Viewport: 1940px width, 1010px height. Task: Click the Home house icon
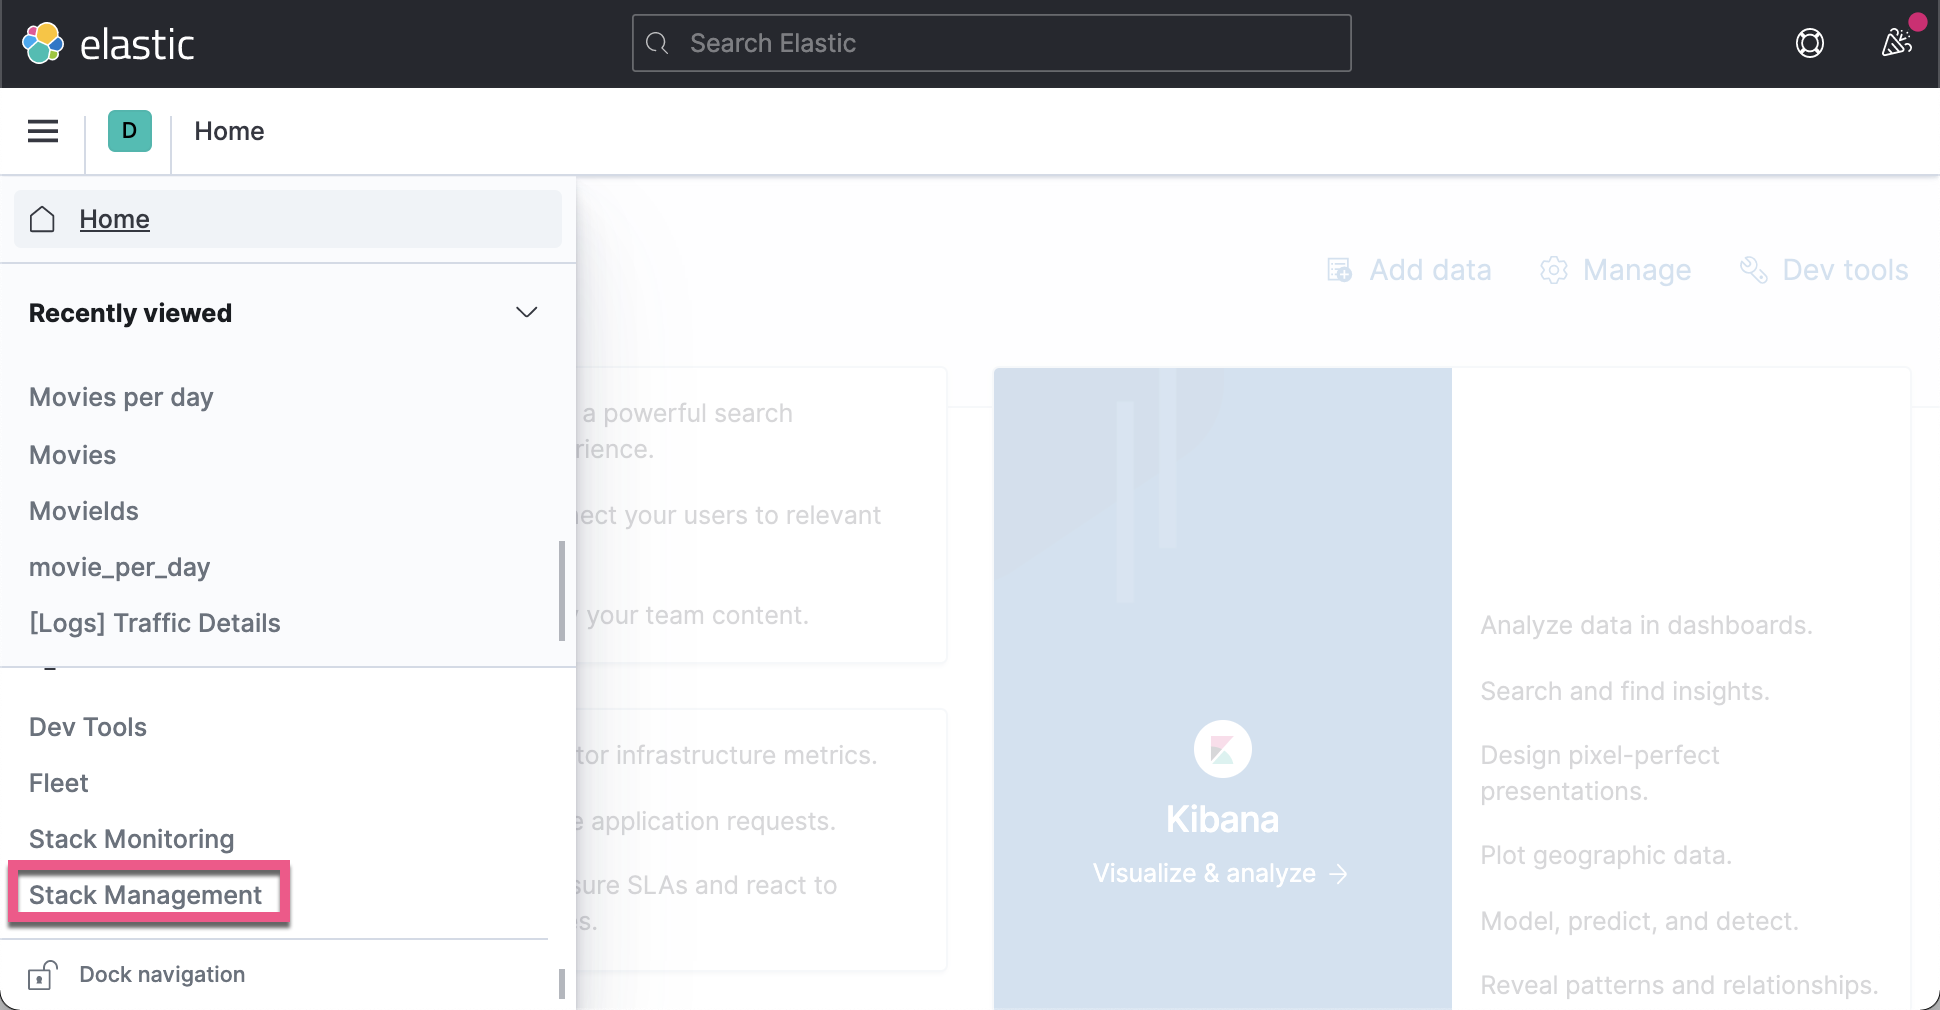[x=42, y=219]
